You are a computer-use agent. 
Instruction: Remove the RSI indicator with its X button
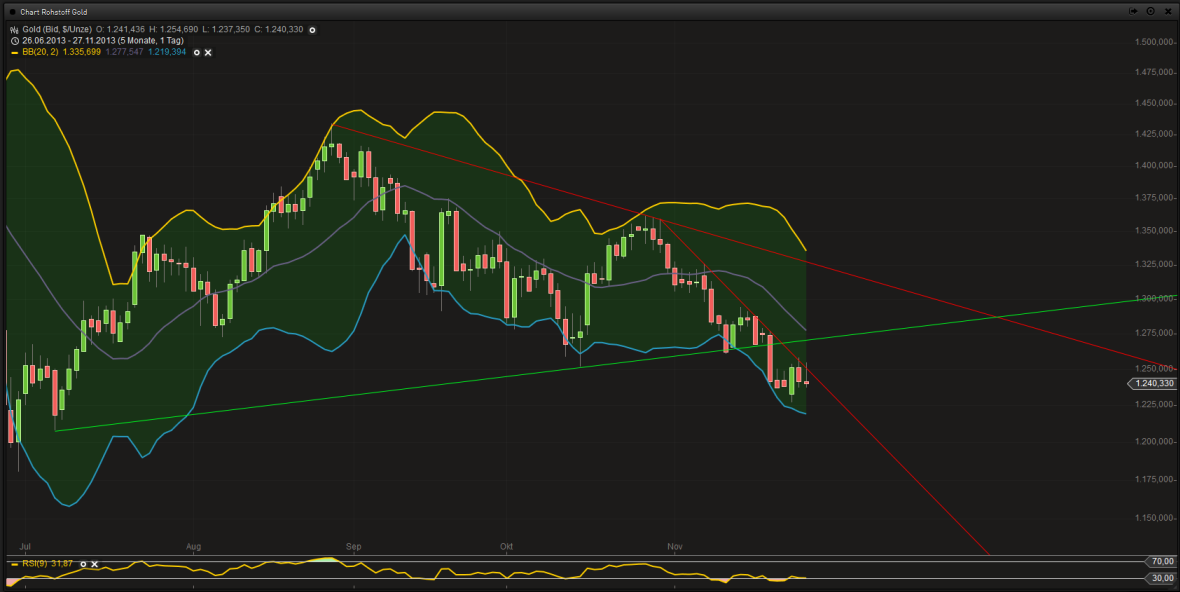(94, 563)
